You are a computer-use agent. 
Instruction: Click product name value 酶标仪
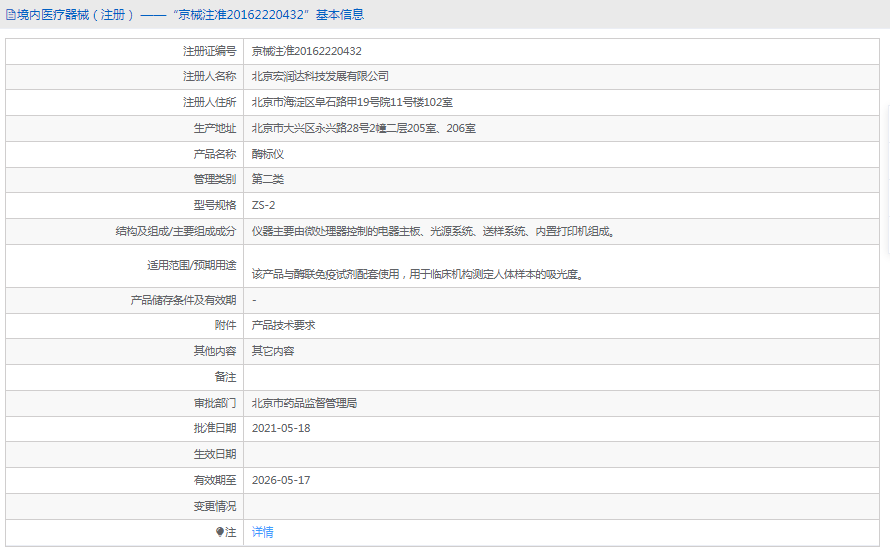pyautogui.click(x=267, y=154)
